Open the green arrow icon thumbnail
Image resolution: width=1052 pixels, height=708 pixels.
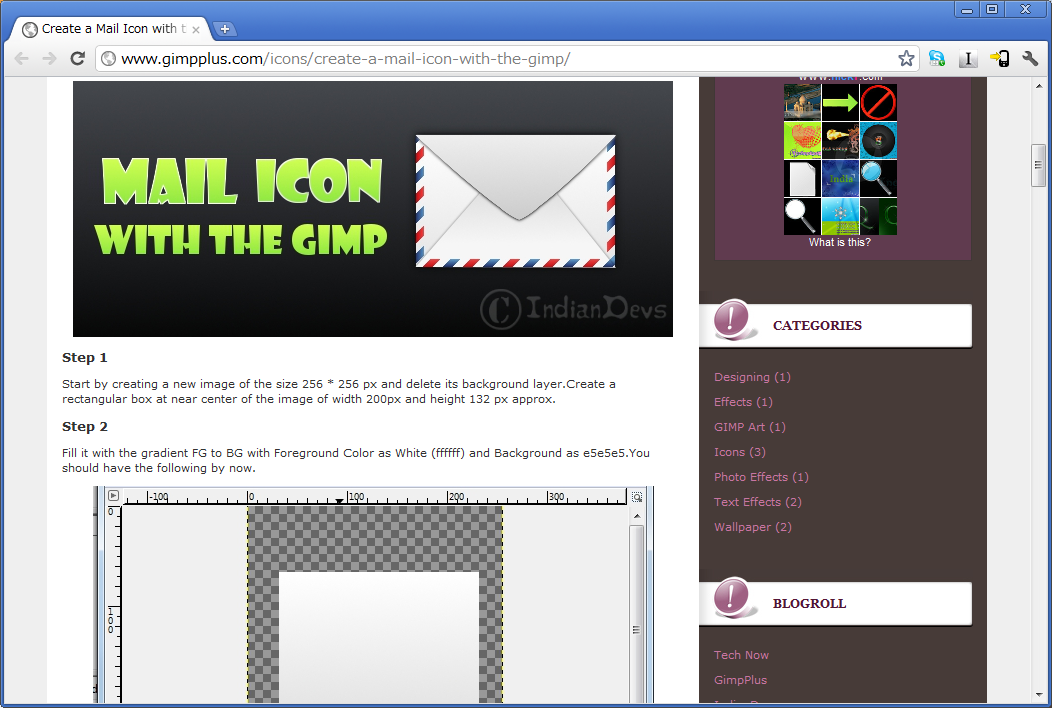point(840,102)
